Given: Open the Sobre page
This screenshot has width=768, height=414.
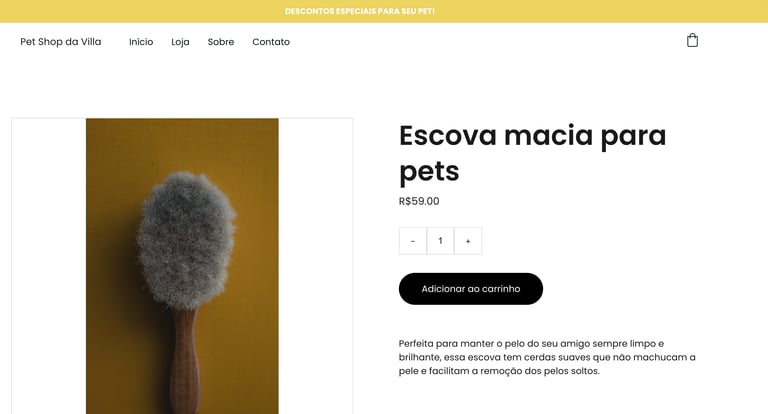Looking at the screenshot, I should [x=221, y=42].
